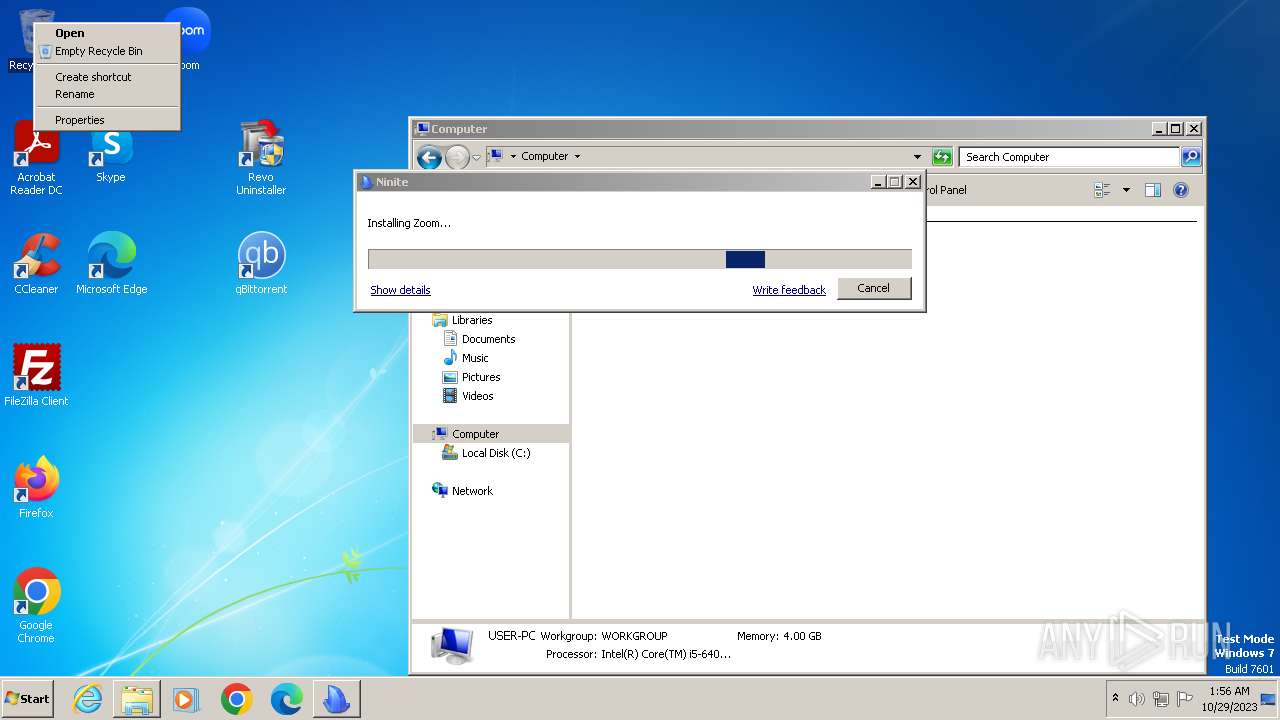Launch Revo Uninstaller desktop shortcut

261,158
